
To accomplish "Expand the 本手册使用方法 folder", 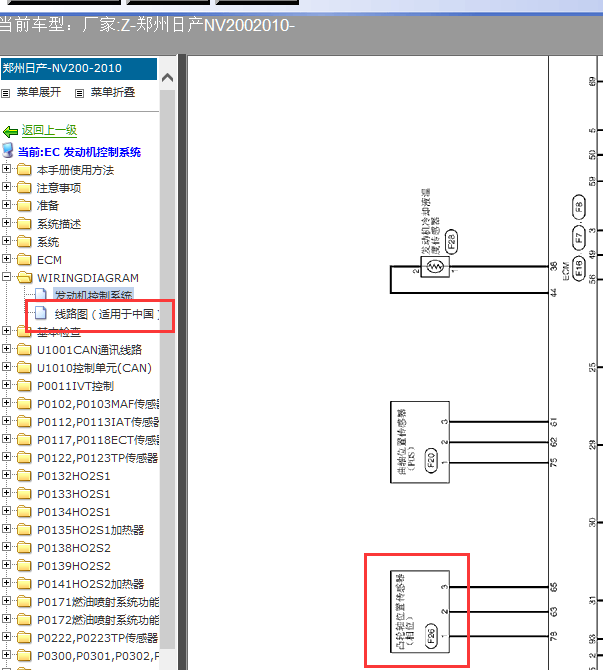I will click(6, 169).
